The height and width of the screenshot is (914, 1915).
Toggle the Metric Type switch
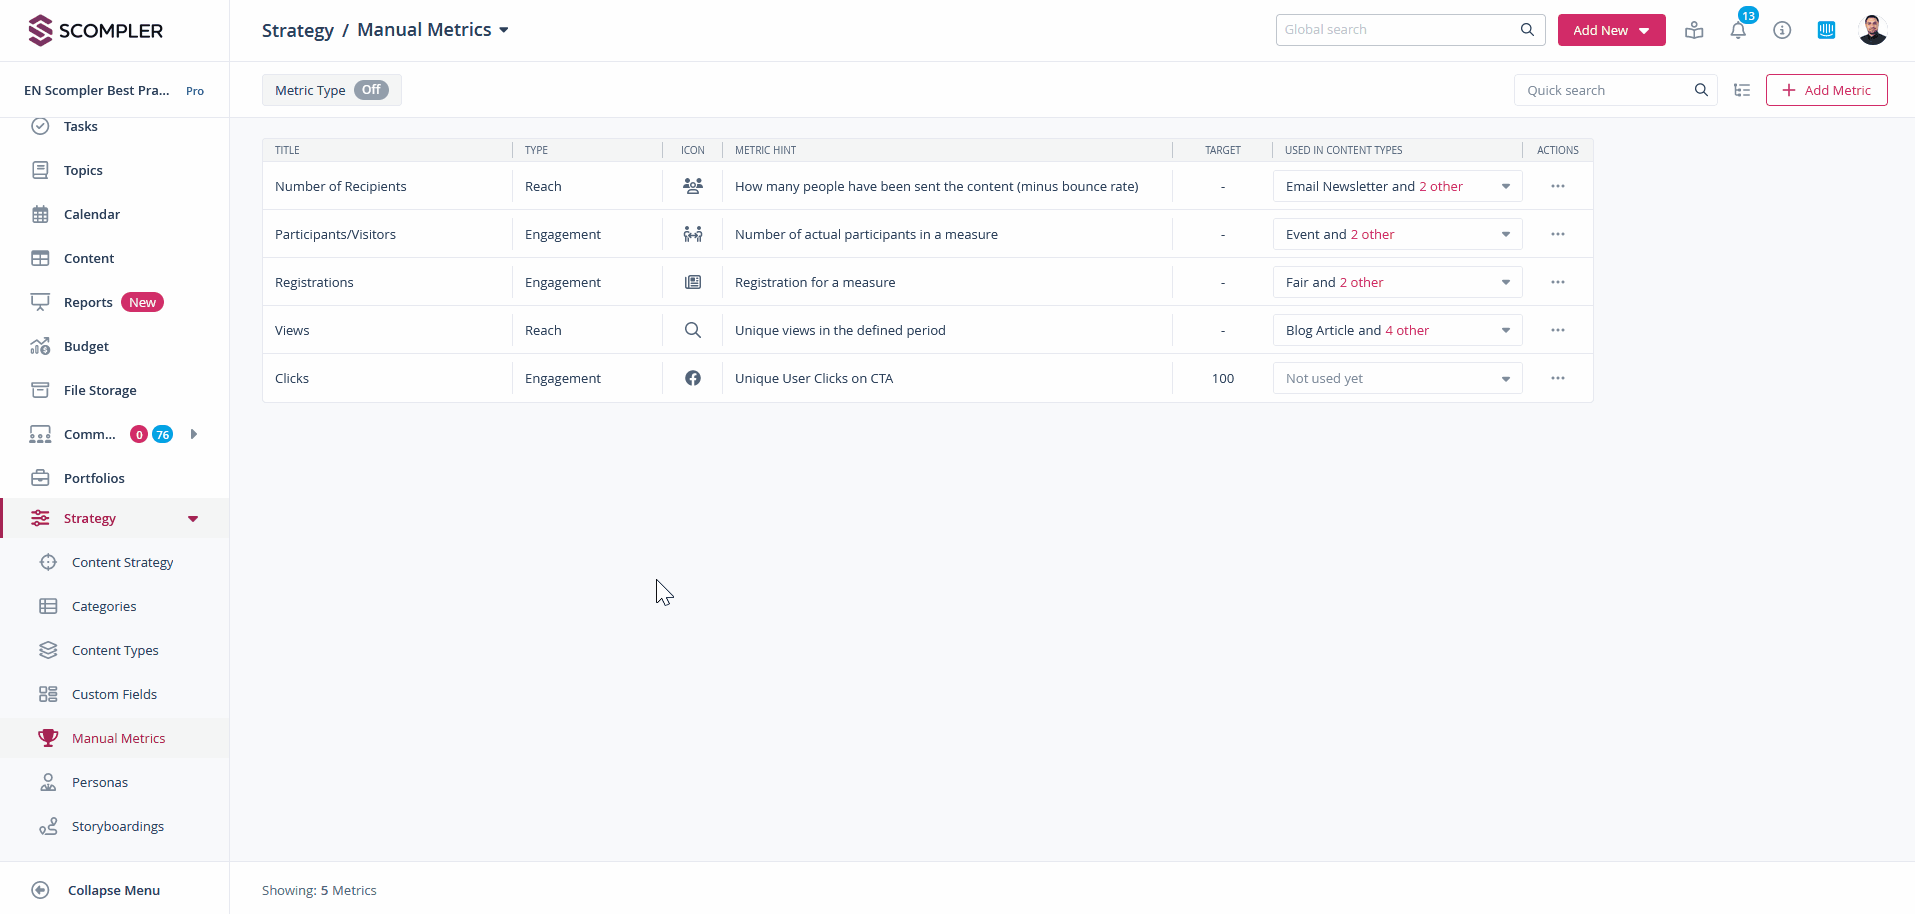coord(371,90)
